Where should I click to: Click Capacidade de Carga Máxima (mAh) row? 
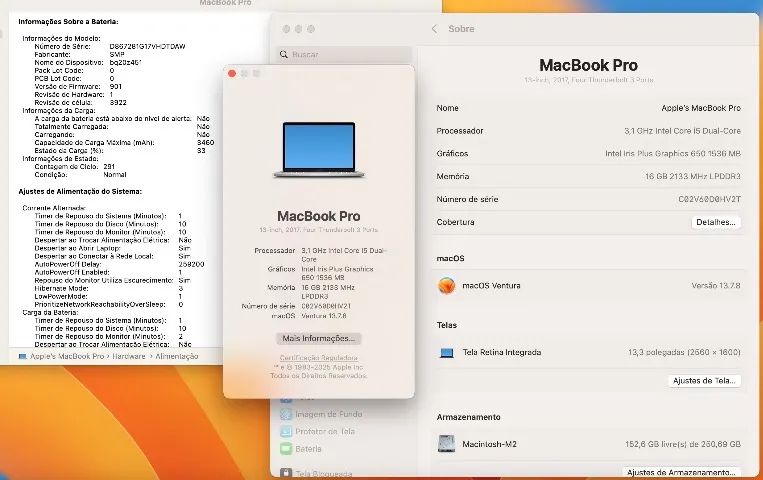click(124, 143)
